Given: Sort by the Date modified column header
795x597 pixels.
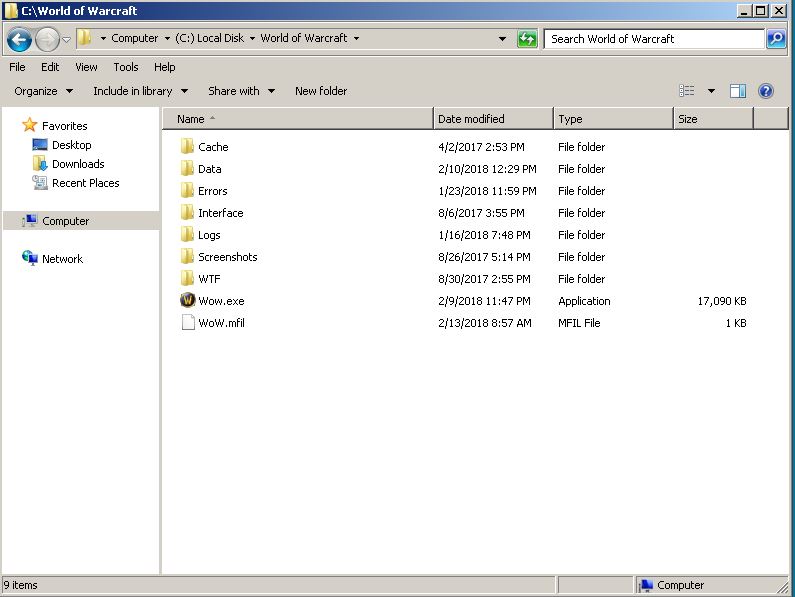Looking at the screenshot, I should 493,119.
